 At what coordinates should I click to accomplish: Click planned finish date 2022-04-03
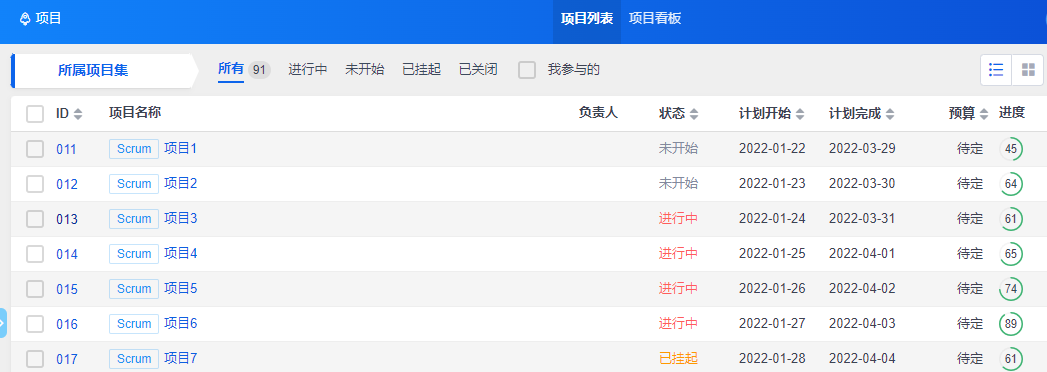[862, 324]
